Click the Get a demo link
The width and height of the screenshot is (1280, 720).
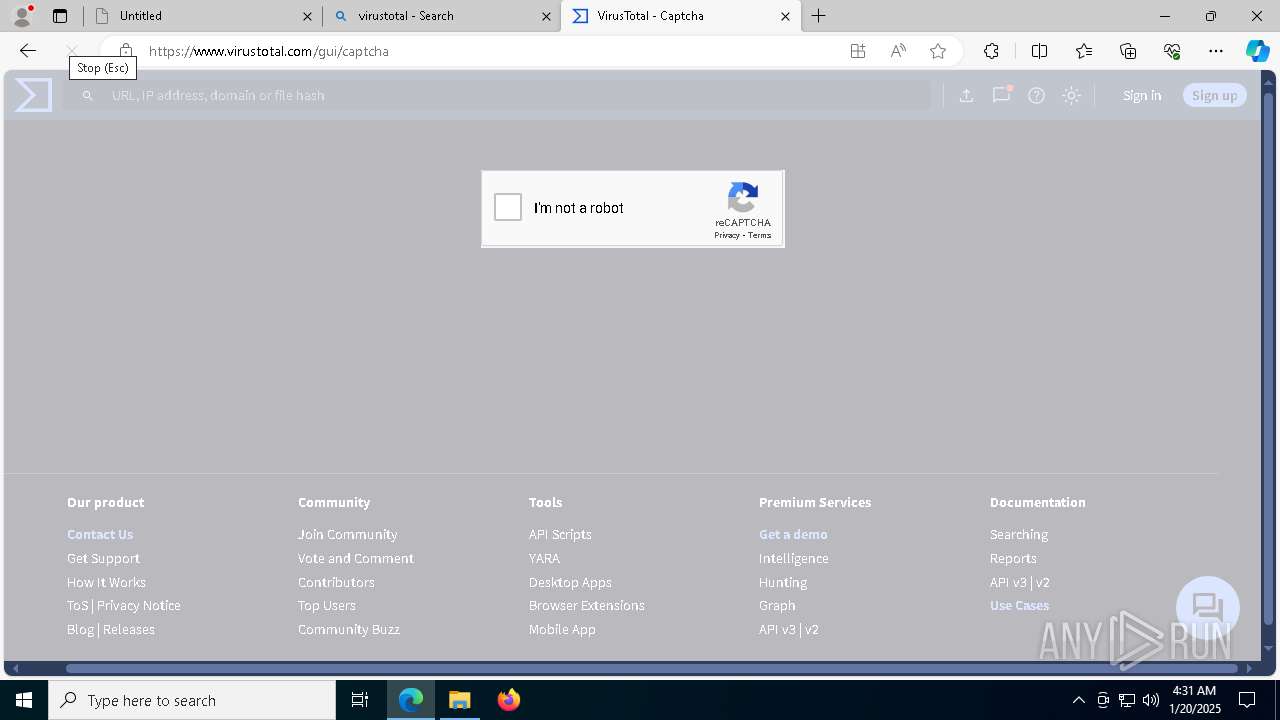tap(793, 534)
